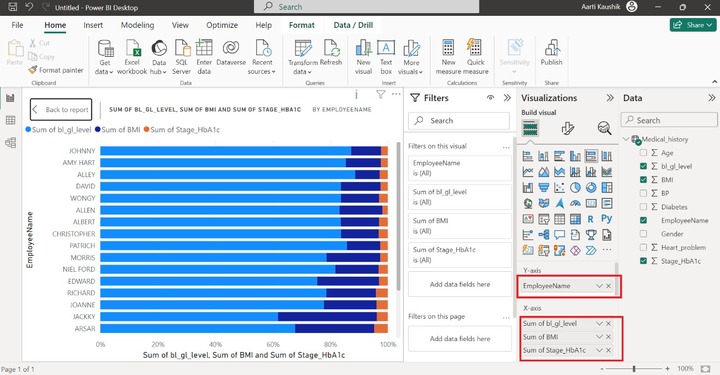Switch to Report view in sidebar

10,98
